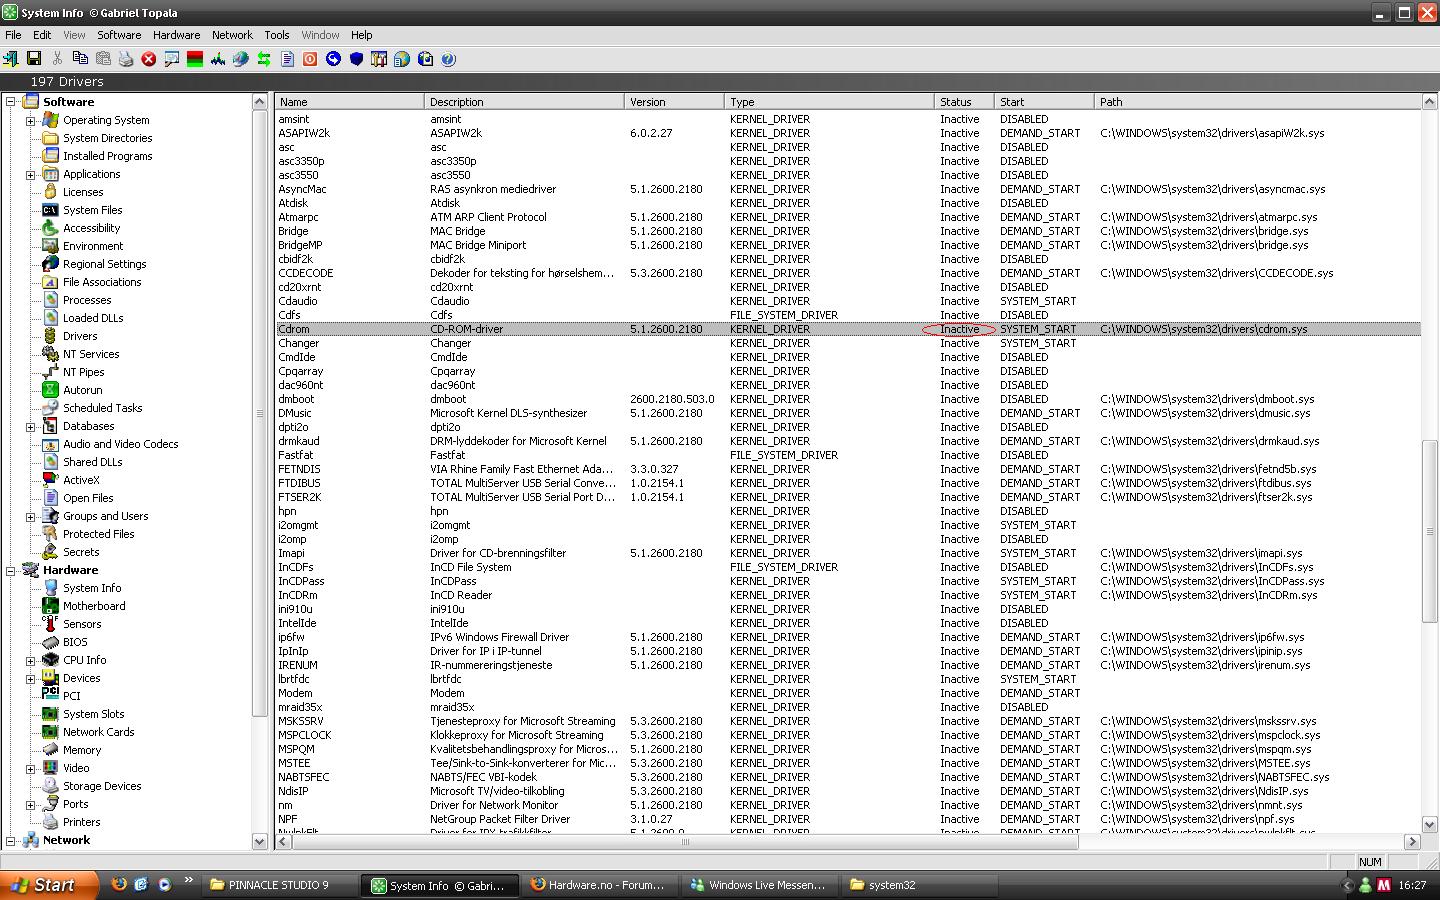Click the globe network toolbar icon
Screen dimensions: 1440x900
coord(241,59)
